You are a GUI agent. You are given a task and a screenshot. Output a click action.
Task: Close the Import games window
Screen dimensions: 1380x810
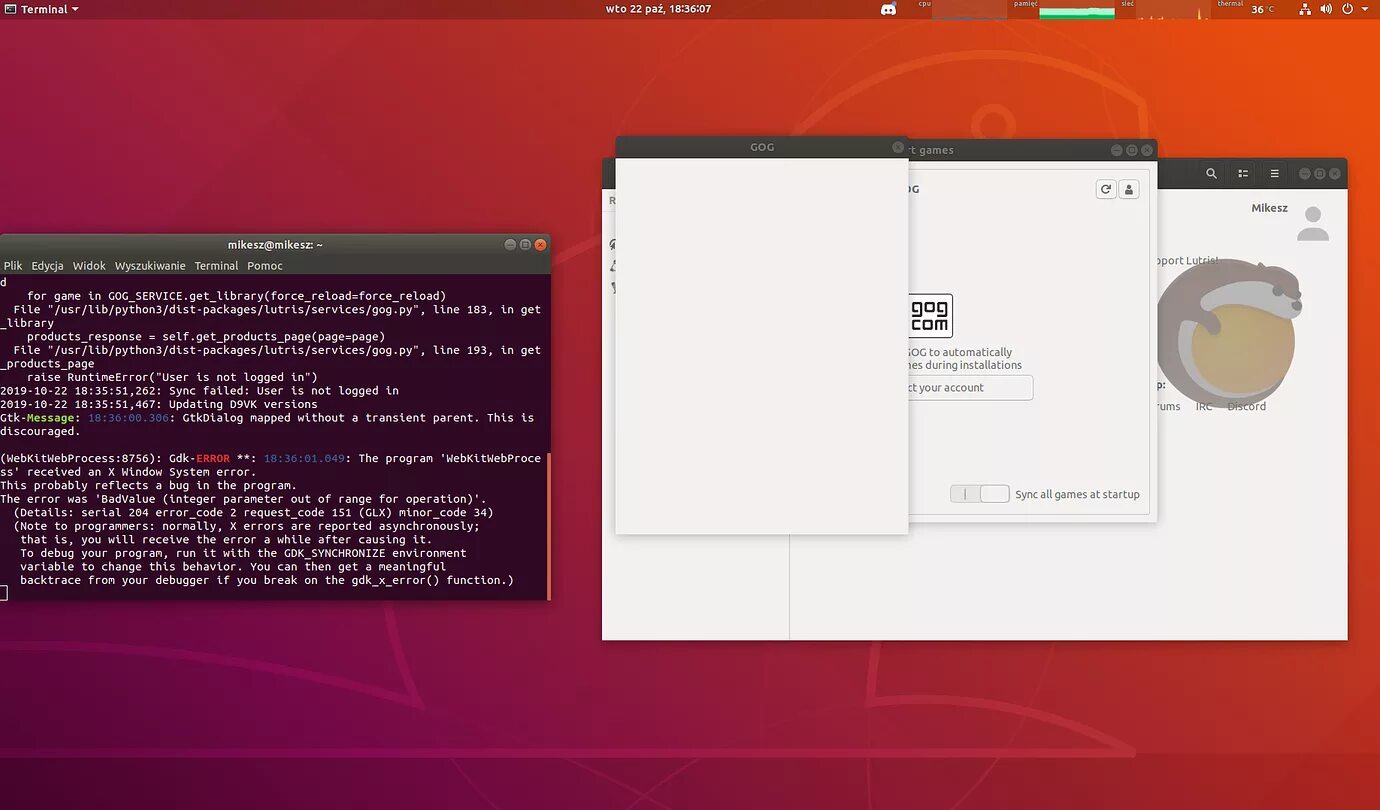(x=1146, y=150)
